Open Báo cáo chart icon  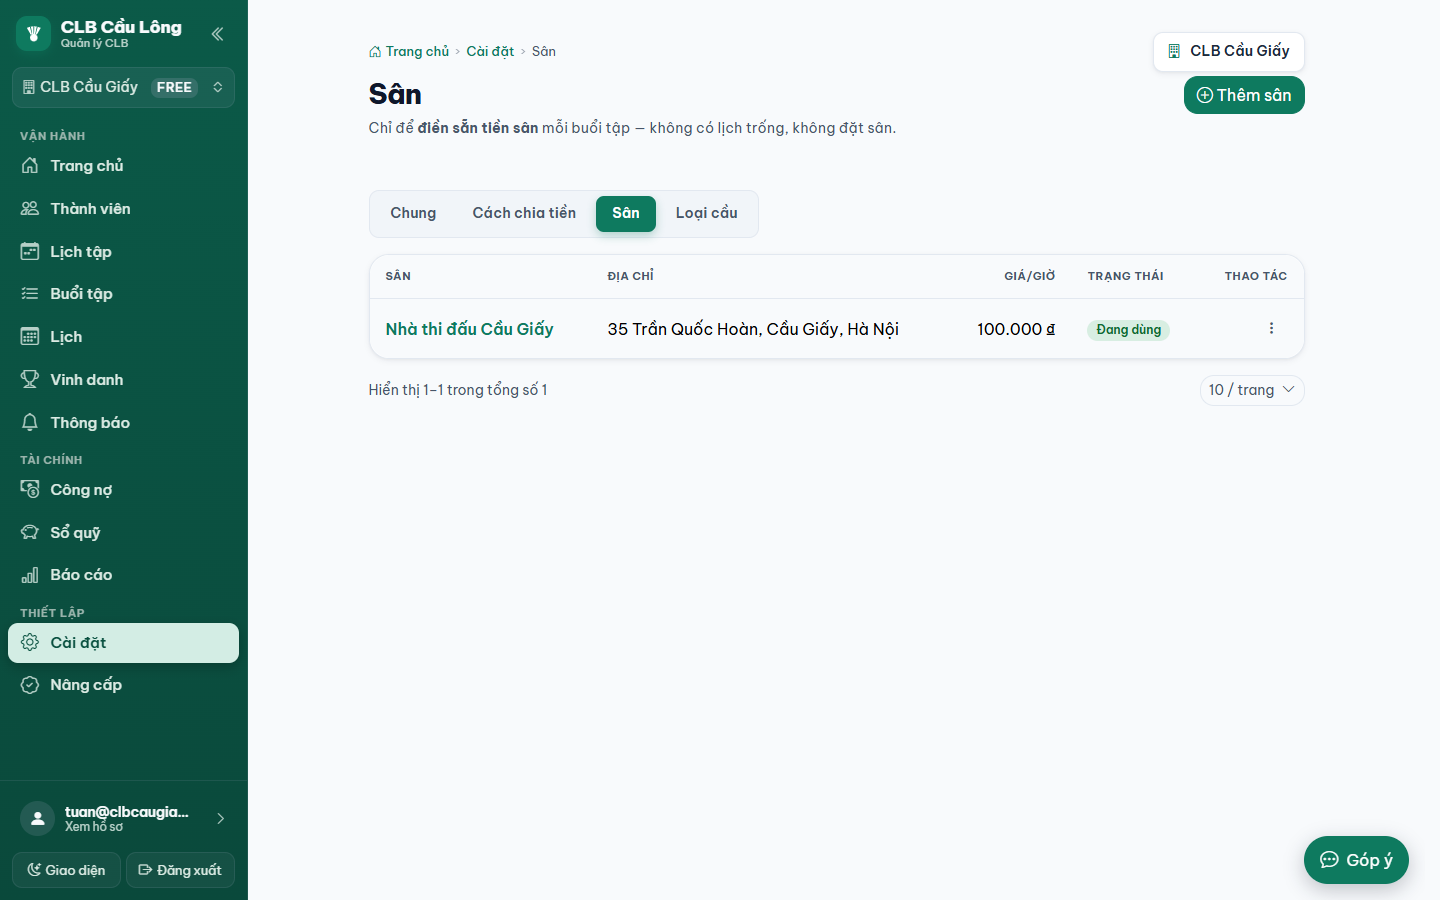30,575
